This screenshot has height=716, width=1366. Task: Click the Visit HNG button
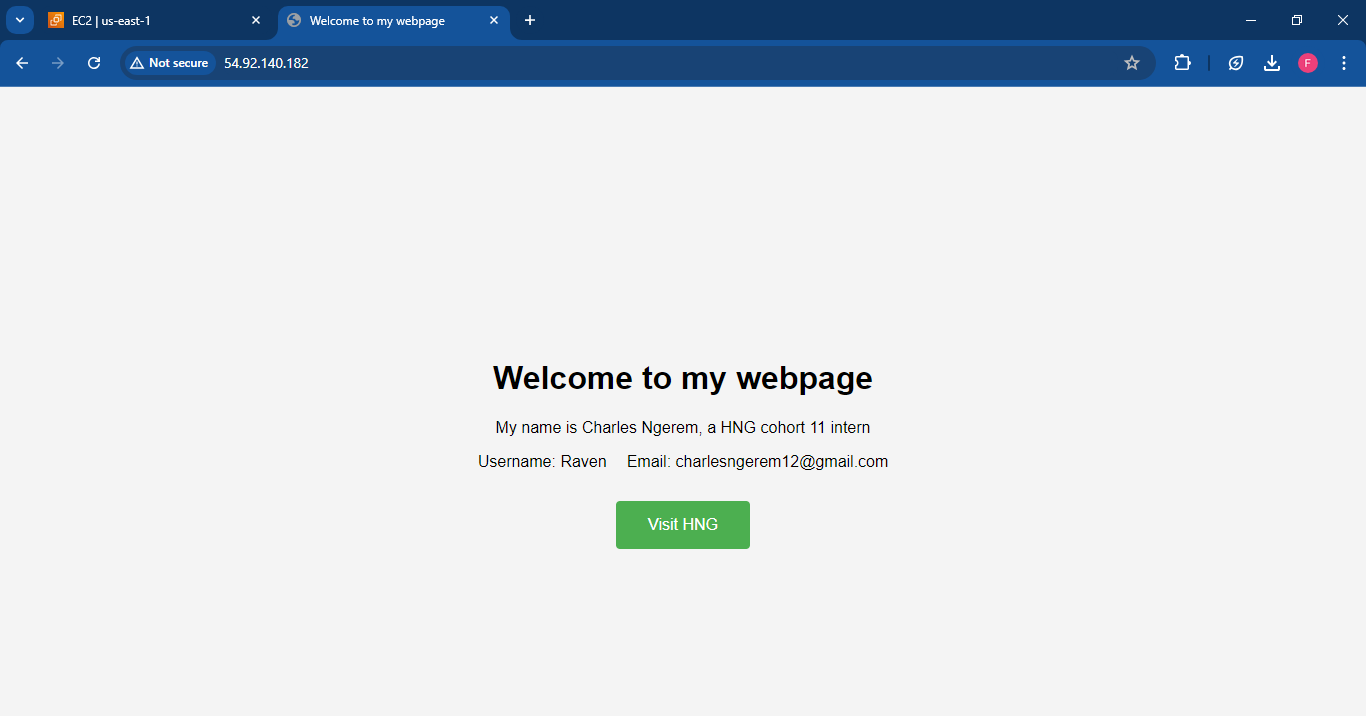(x=682, y=524)
